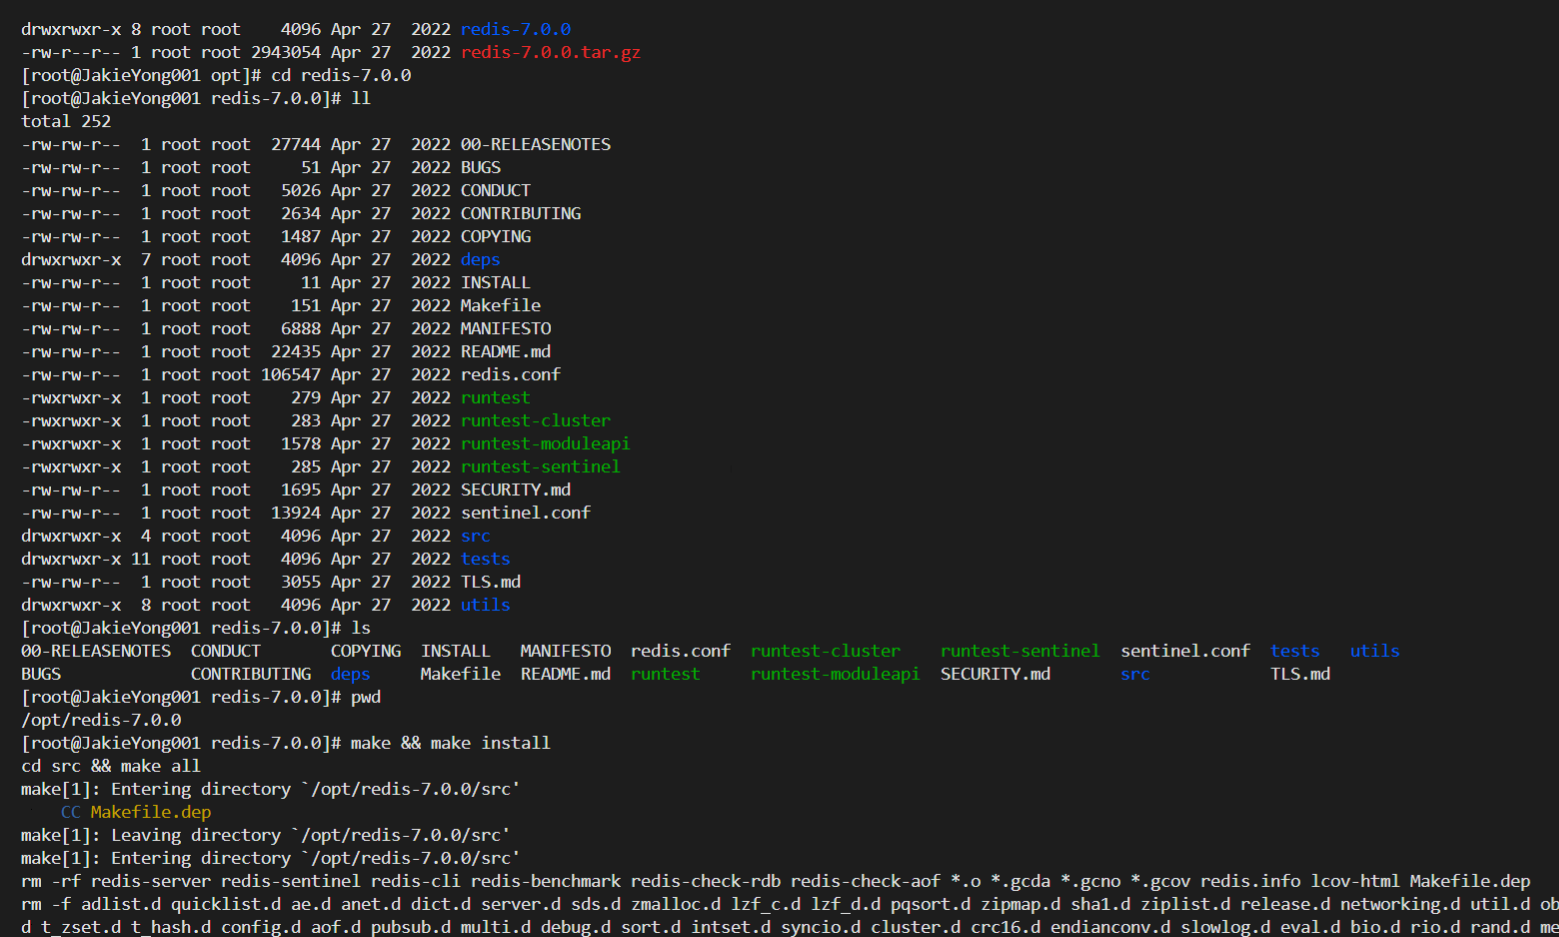Click MANIFESTO in the ls column output

pos(566,650)
